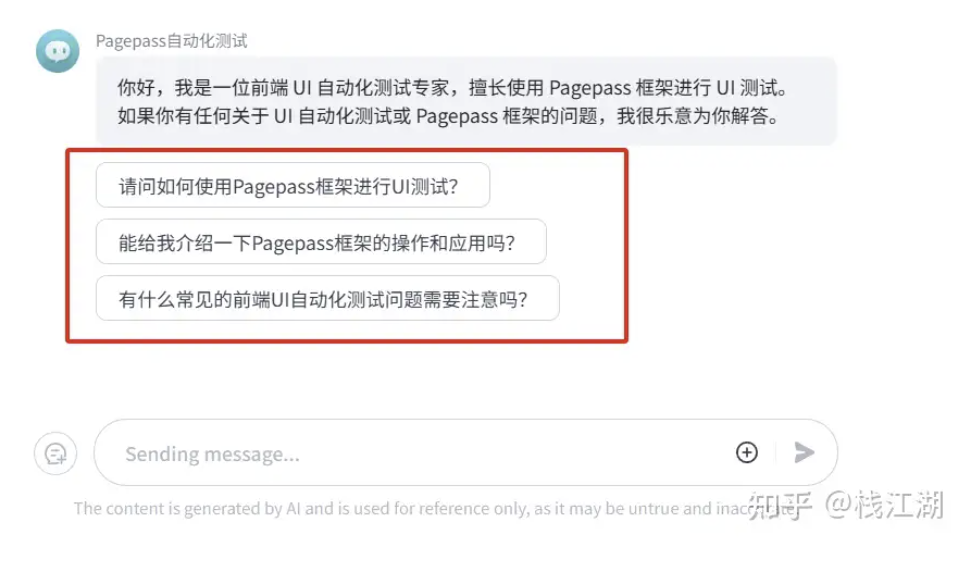Viewport: 970px width, 568px height.
Task: Click the word 'Pagepass' in the second suggestion
Action: coord(293,243)
